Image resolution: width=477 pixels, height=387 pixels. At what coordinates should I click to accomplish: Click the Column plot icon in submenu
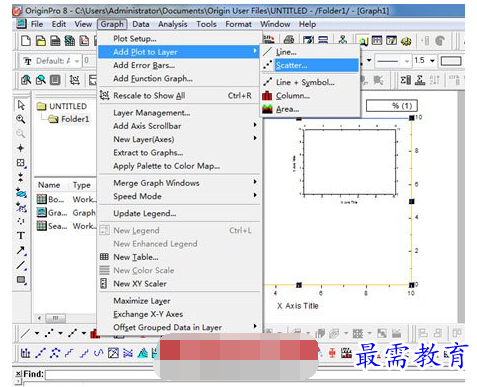(267, 96)
